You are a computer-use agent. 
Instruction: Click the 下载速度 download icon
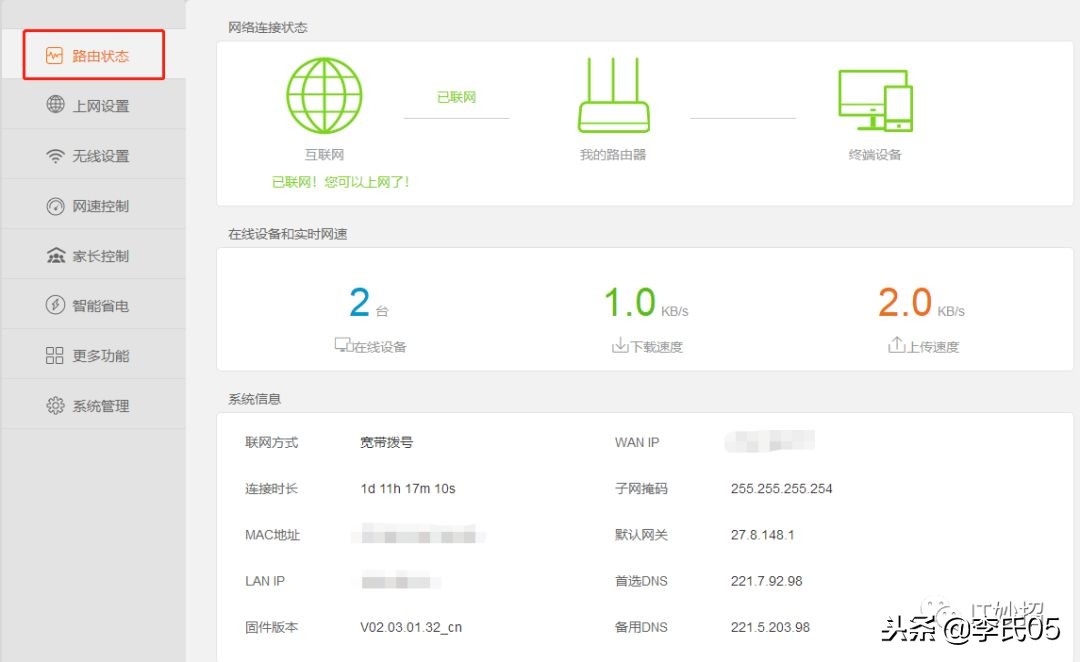(x=622, y=345)
